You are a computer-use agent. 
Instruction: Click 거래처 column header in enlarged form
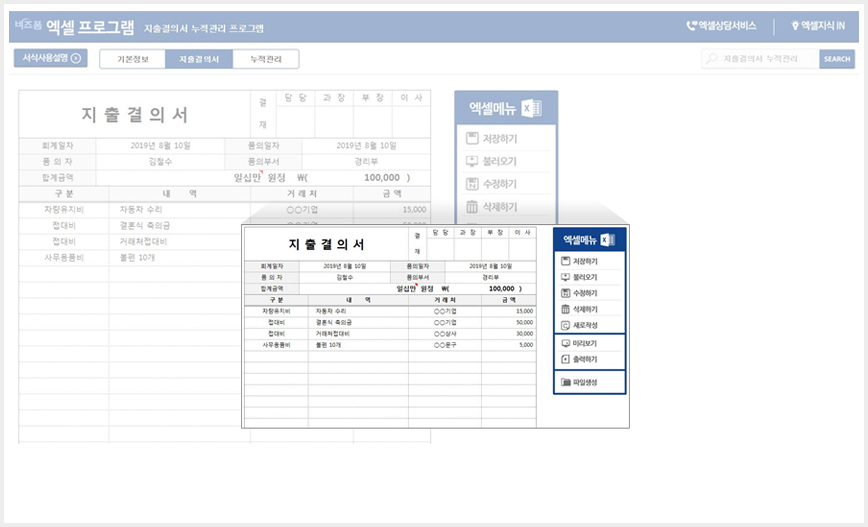click(445, 300)
